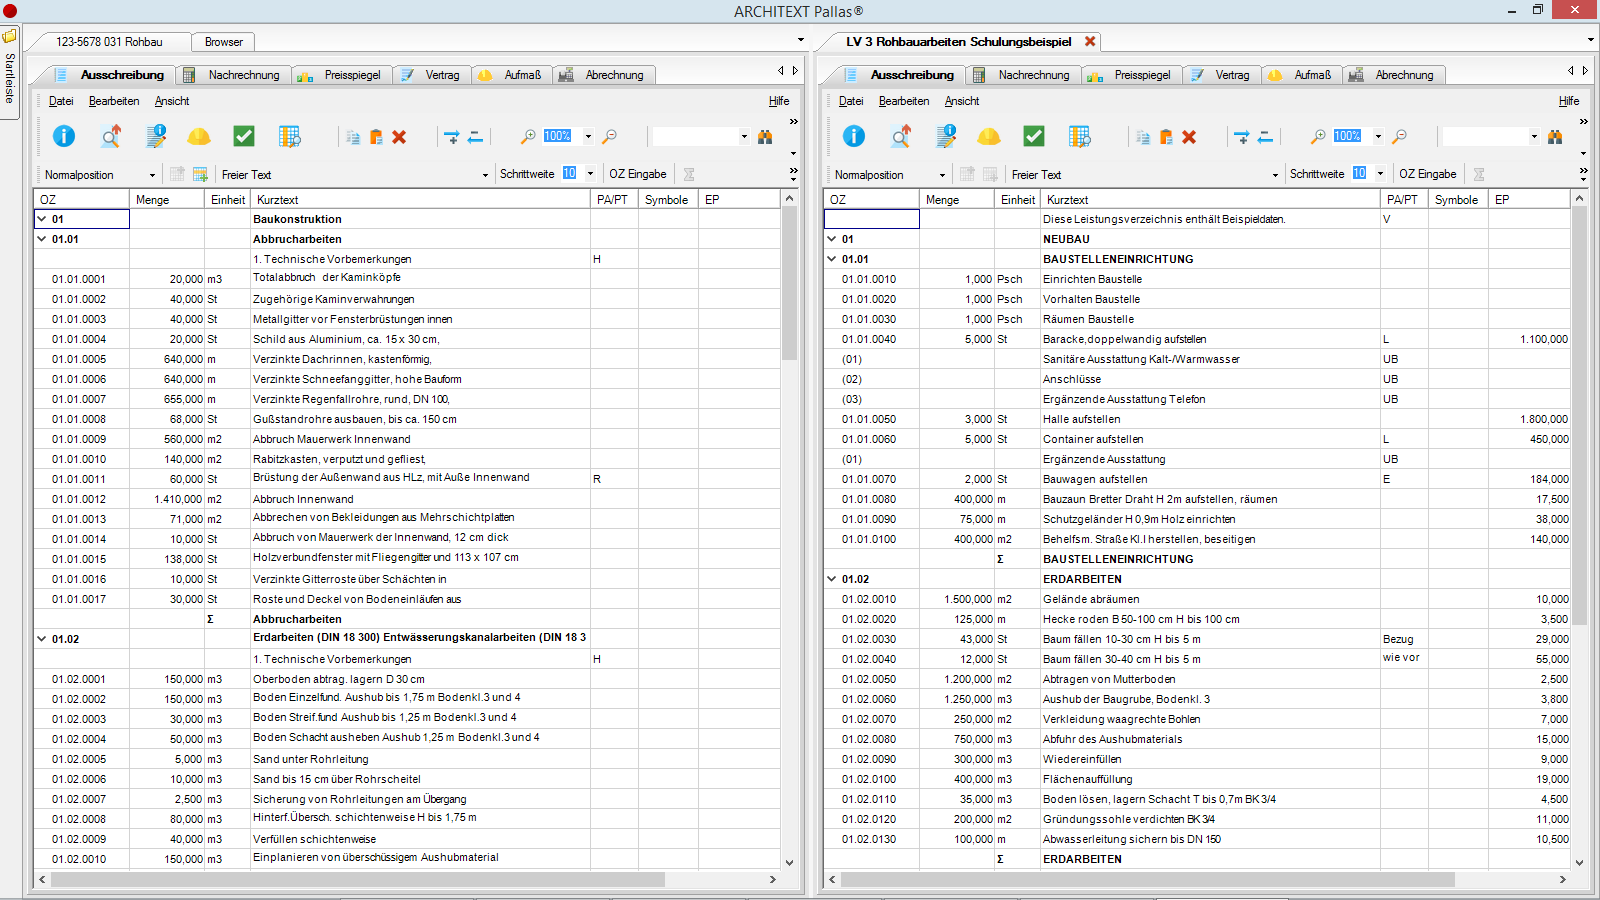Open the Startleiste side panel
This screenshot has width=1600, height=900.
click(x=9, y=72)
